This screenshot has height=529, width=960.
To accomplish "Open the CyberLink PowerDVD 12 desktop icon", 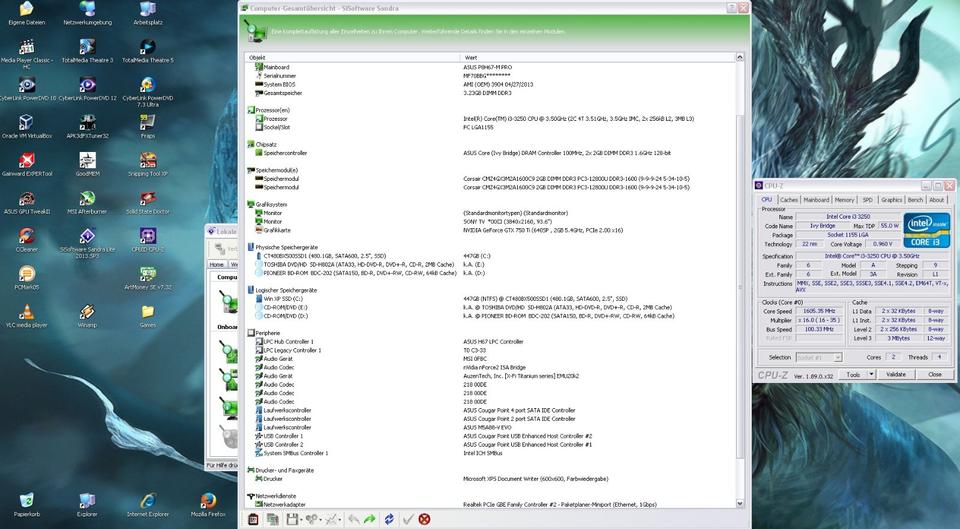I will pos(87,84).
